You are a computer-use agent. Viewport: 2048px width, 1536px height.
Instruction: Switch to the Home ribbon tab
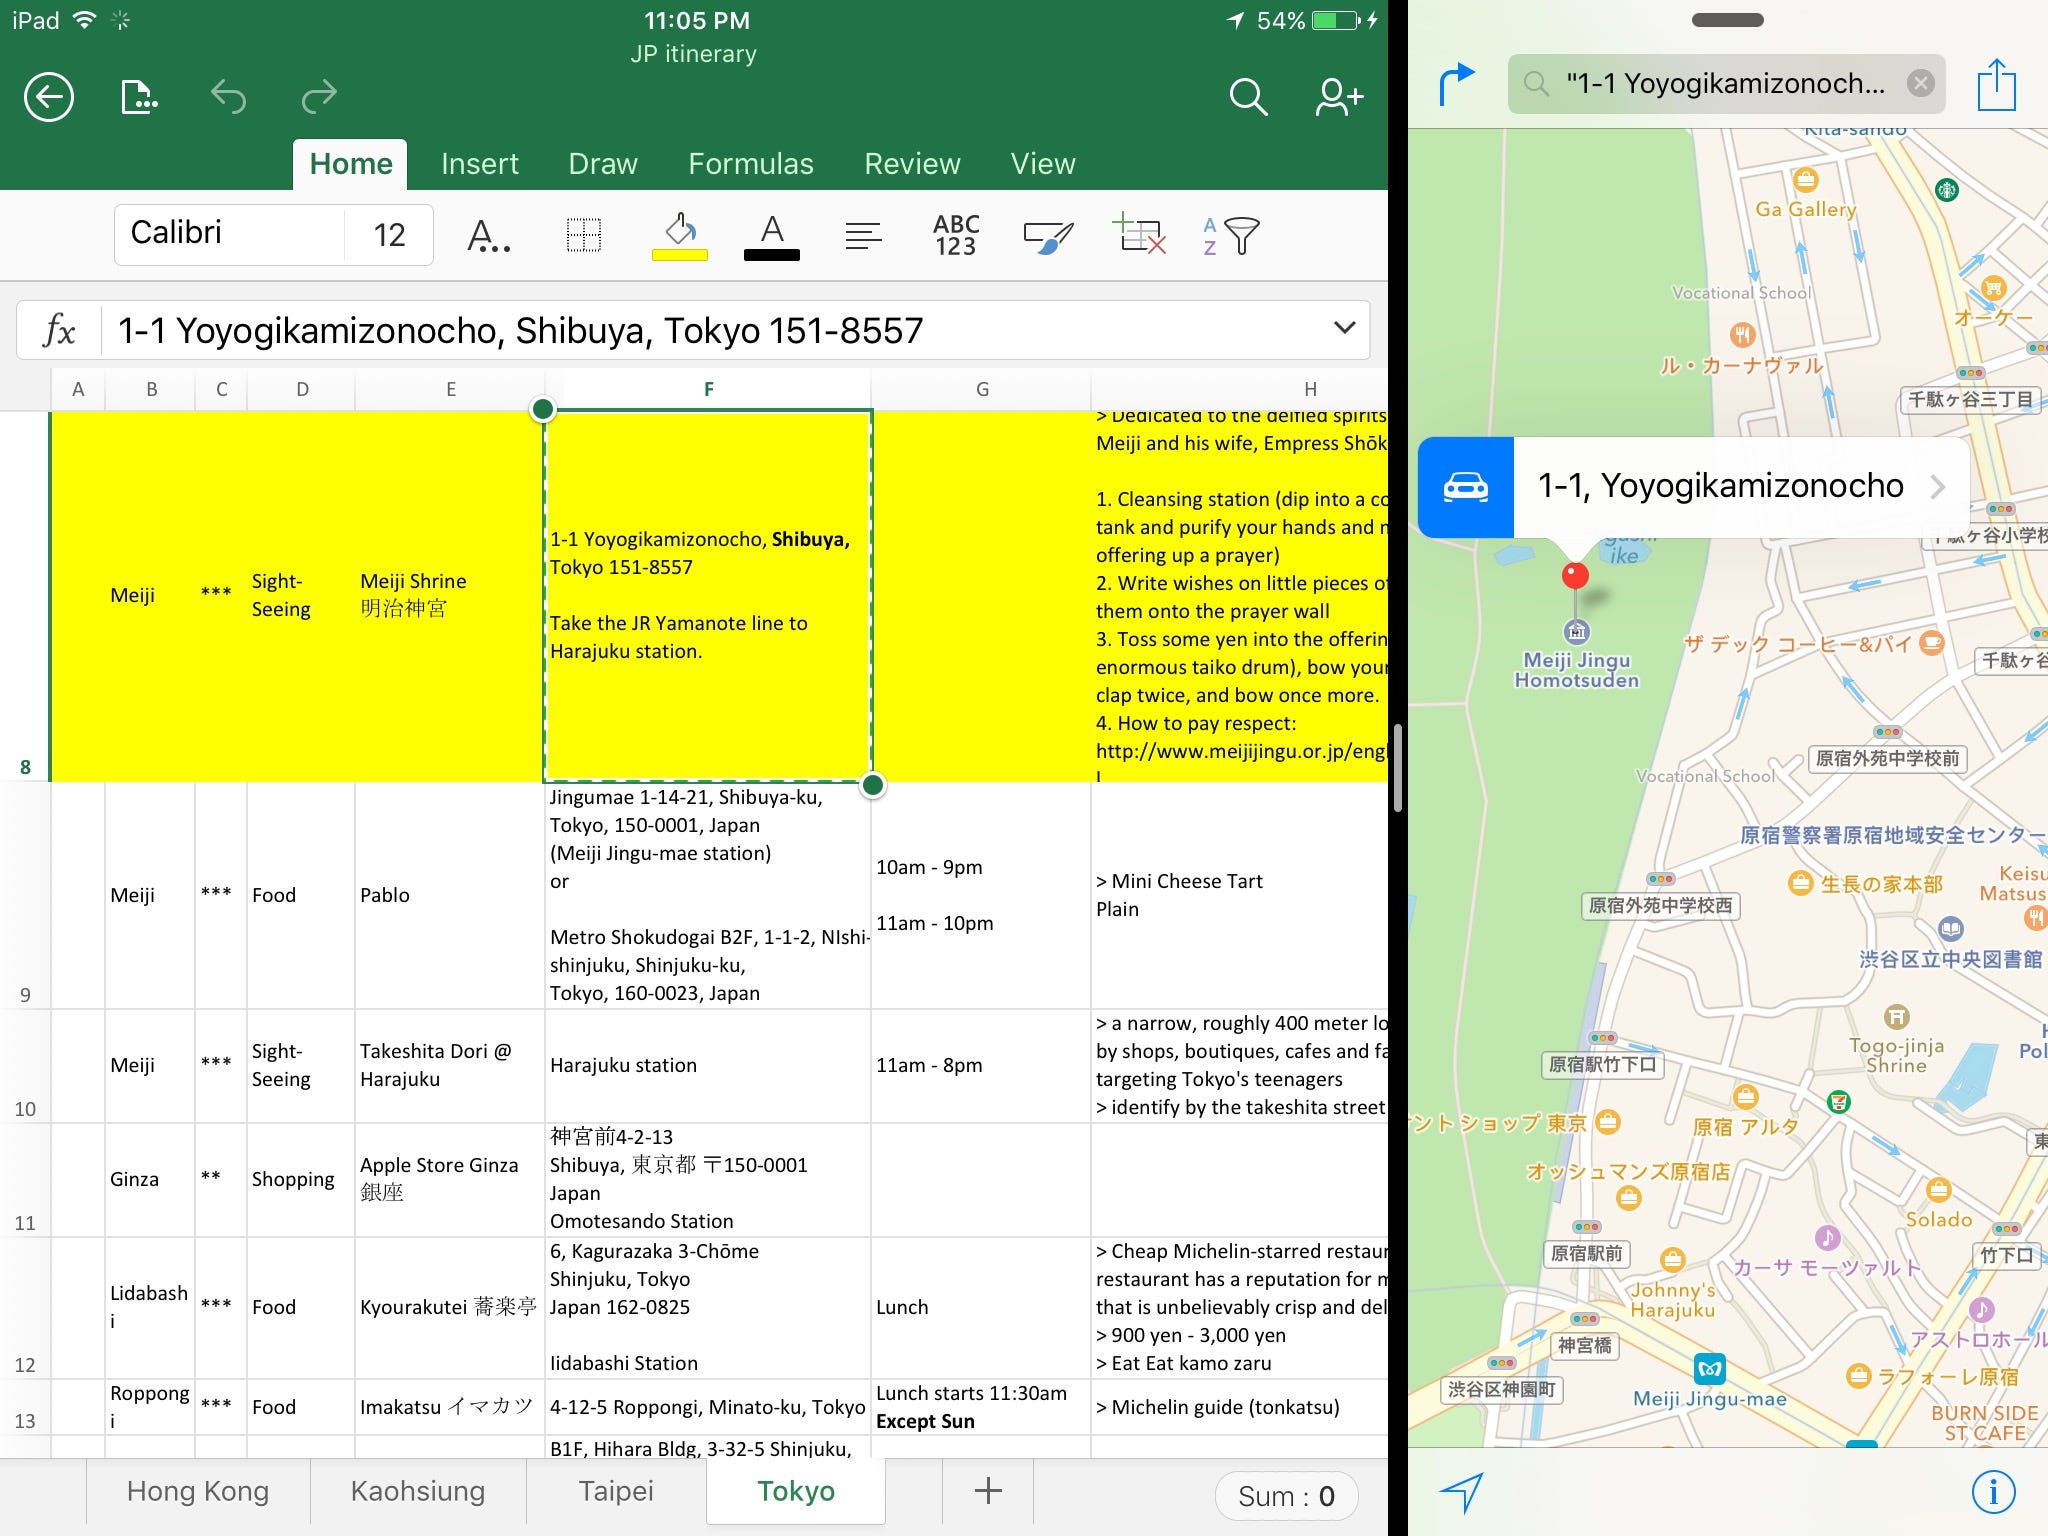coord(350,163)
